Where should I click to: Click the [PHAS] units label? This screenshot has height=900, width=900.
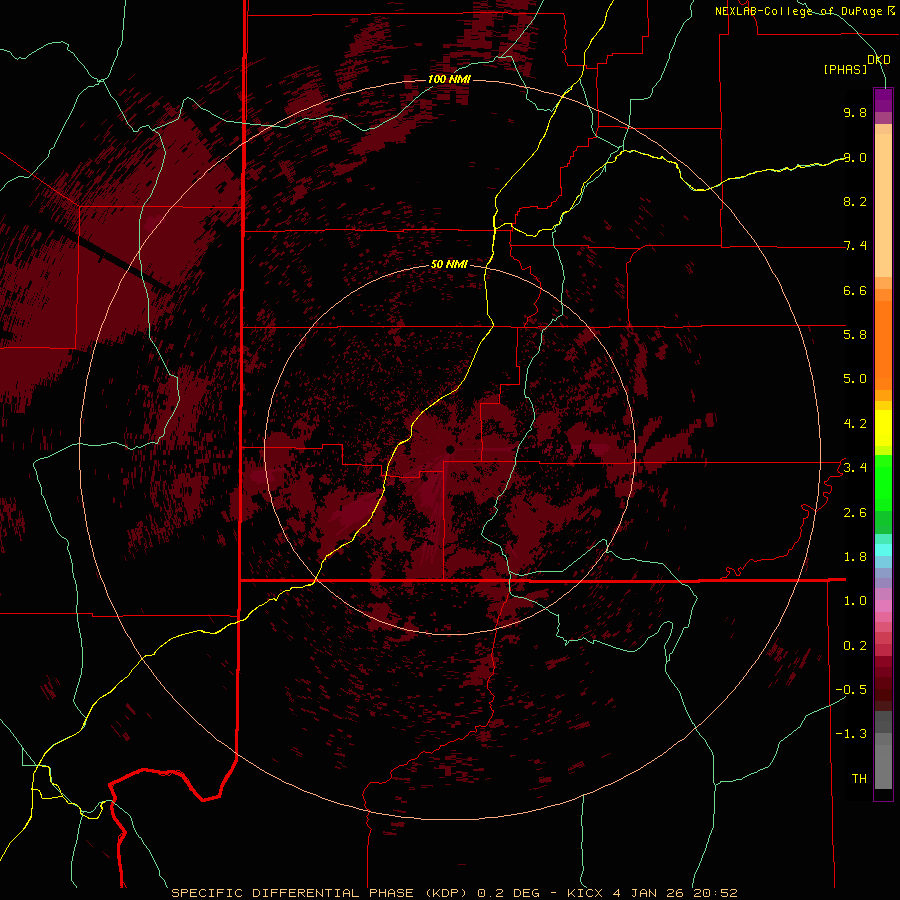tap(845, 69)
